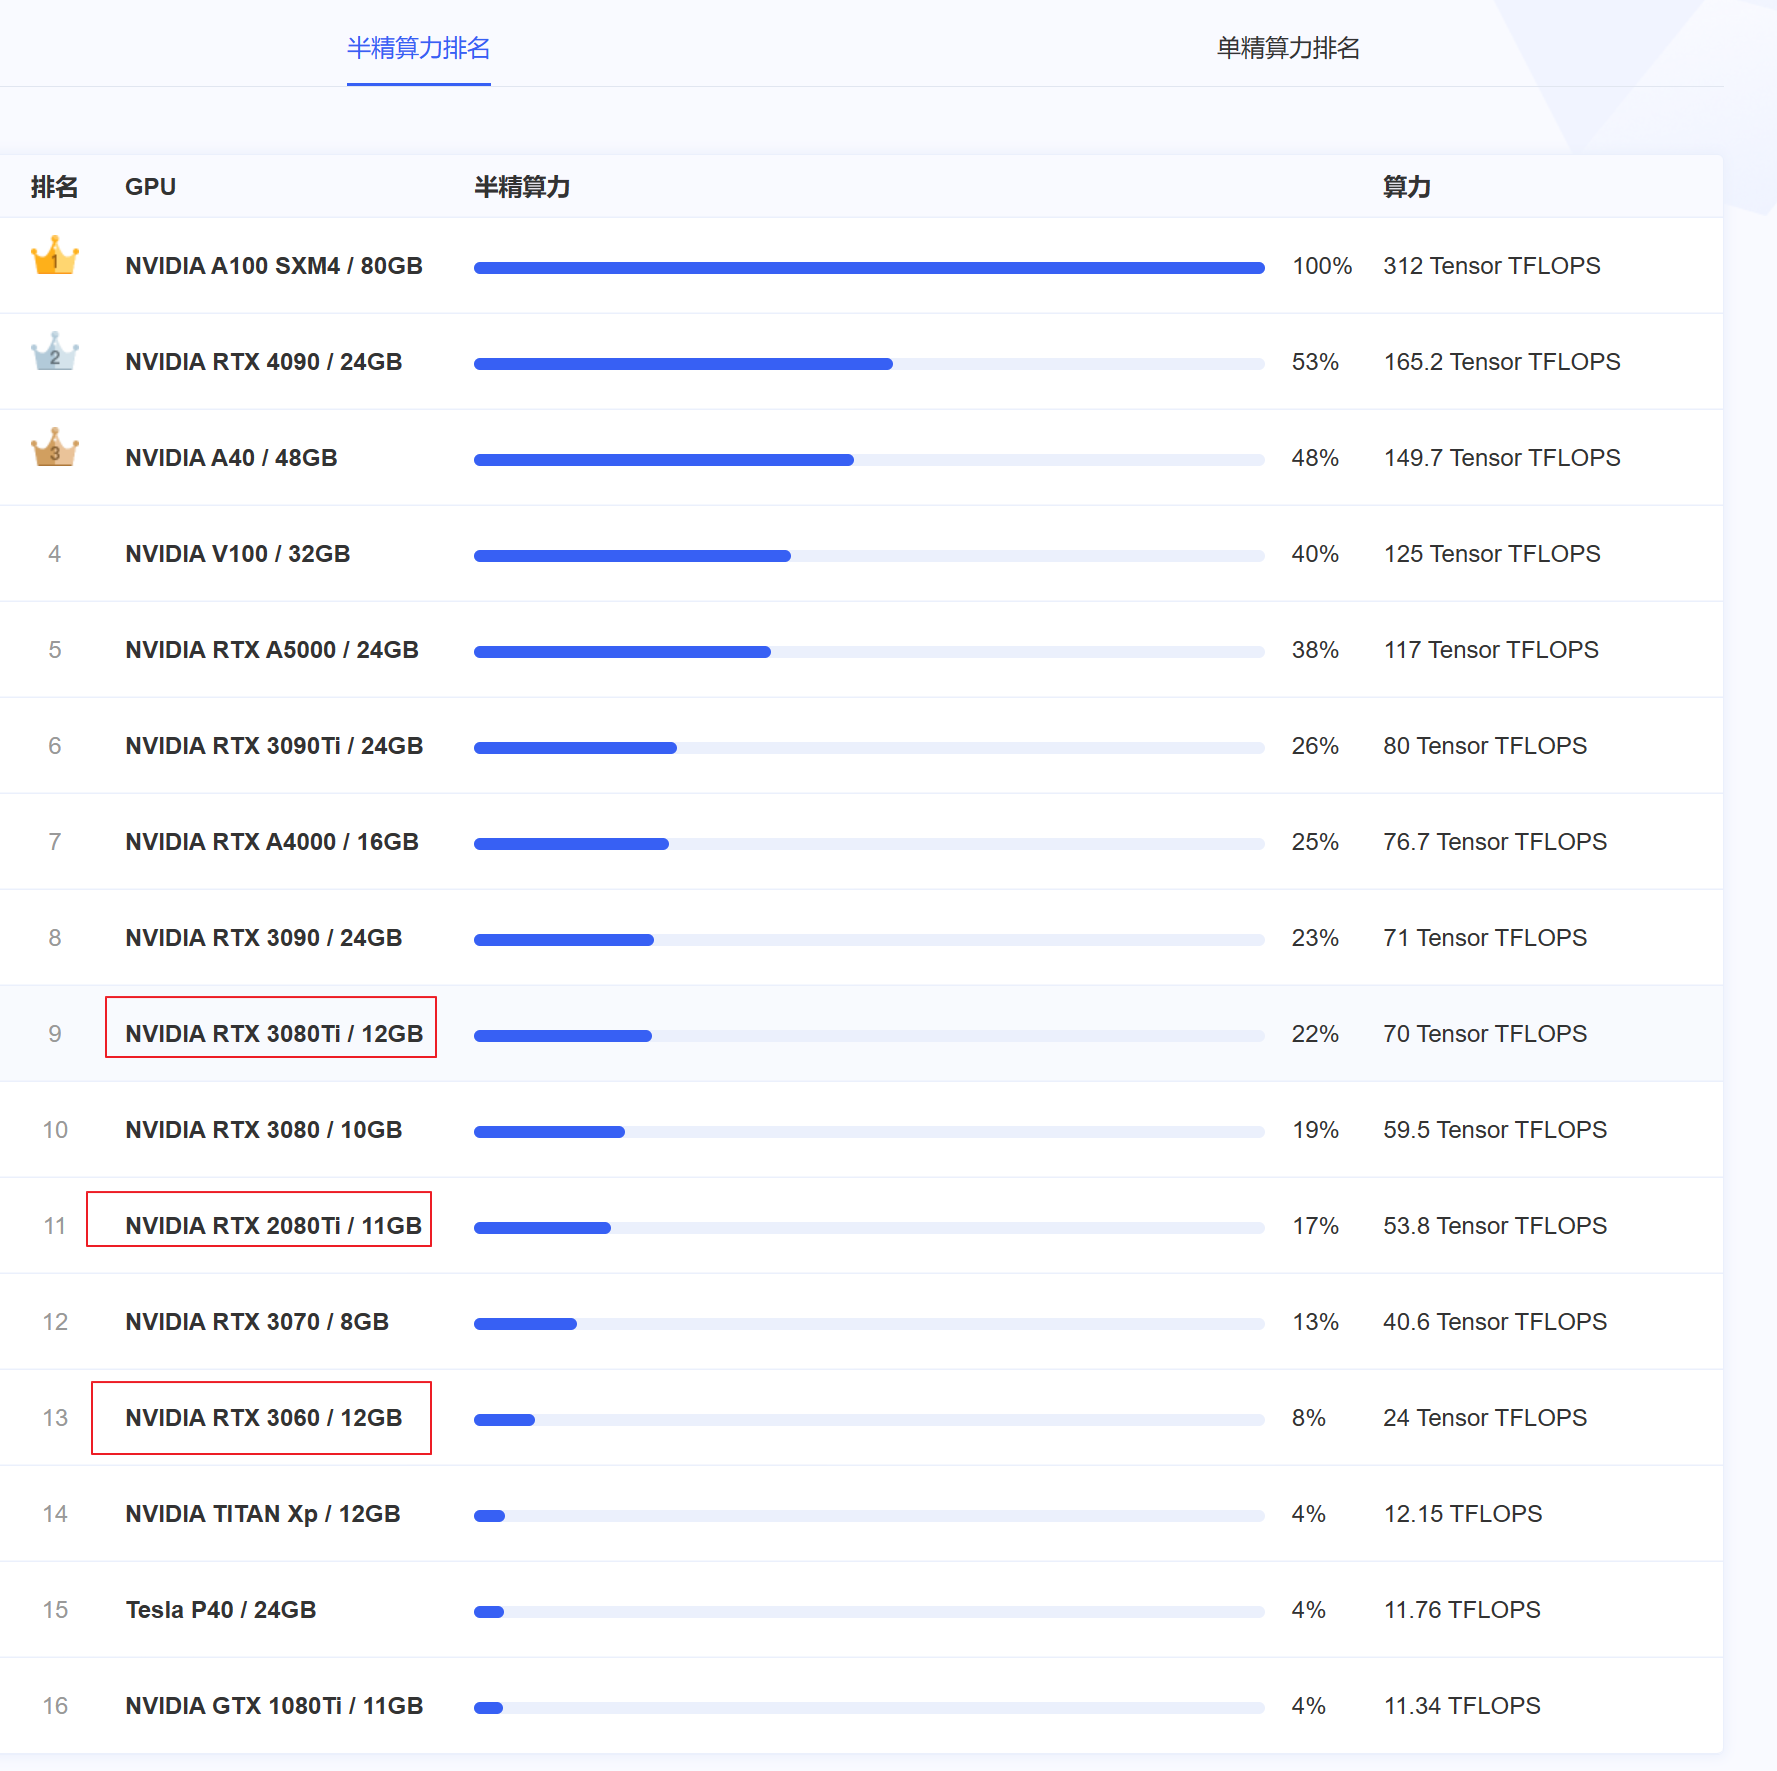Click the 排名 column header
The height and width of the screenshot is (1771, 1777).
pos(54,187)
